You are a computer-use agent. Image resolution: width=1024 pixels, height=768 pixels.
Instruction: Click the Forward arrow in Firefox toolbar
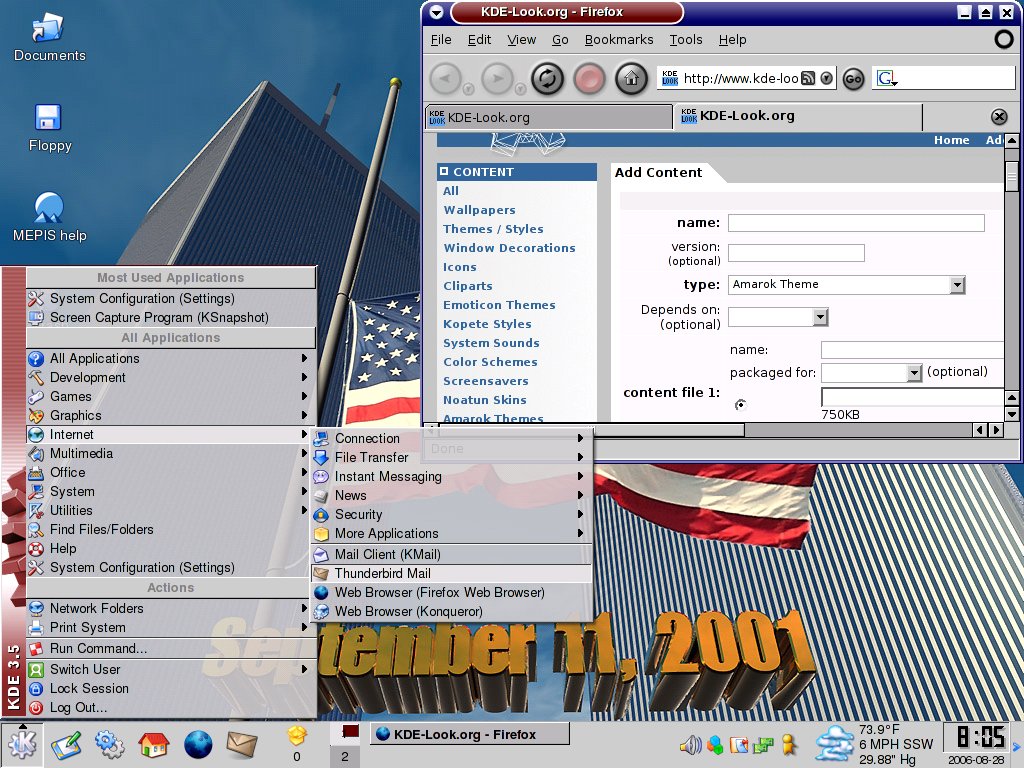[498, 79]
